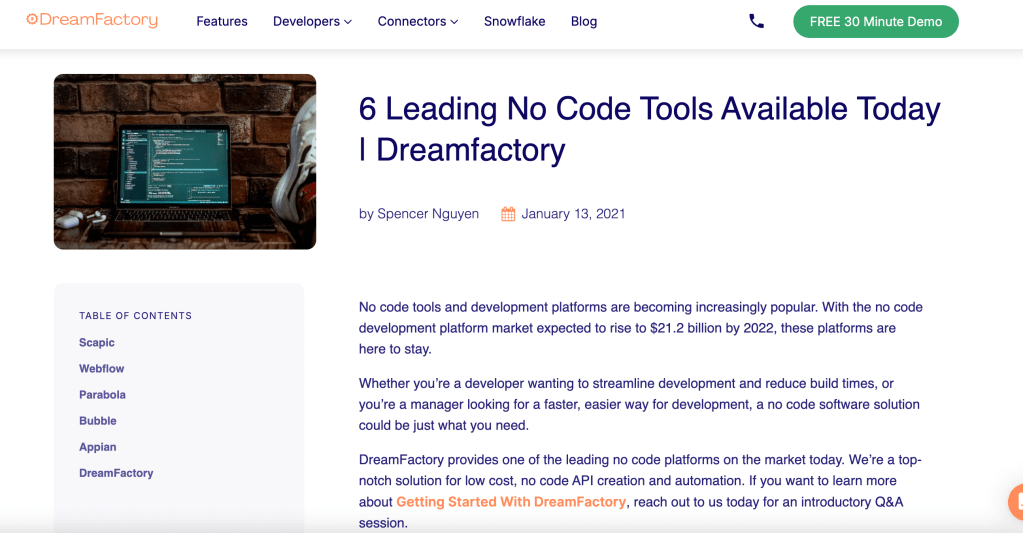Jump to Webflow in table of contents
This screenshot has height=533, width=1023.
click(x=102, y=369)
